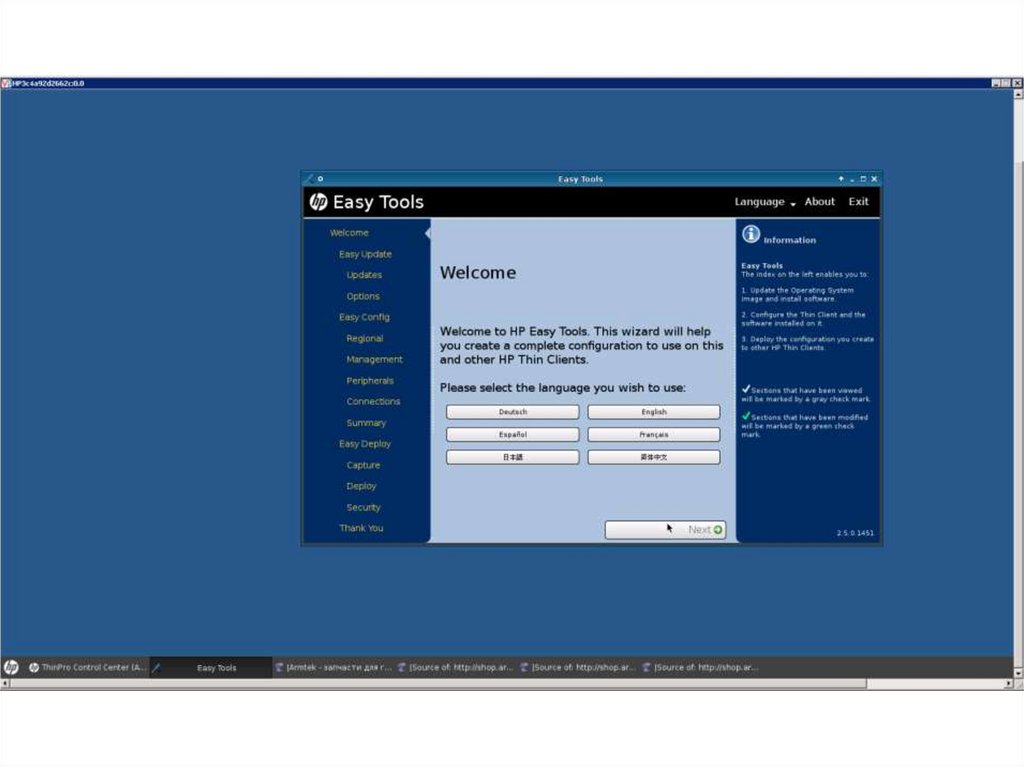This screenshot has width=1024, height=767.
Task: Go to the Thank You page
Action: tap(360, 528)
